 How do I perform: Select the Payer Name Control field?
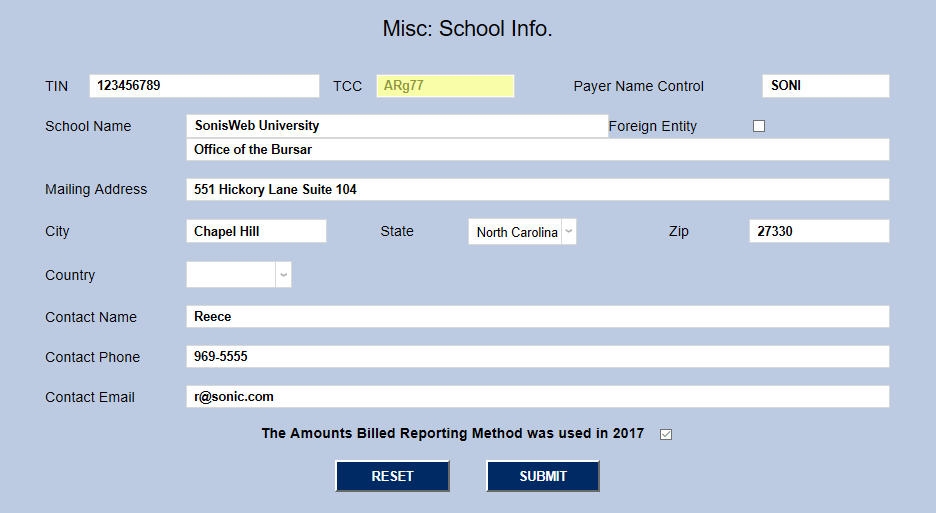[x=825, y=86]
